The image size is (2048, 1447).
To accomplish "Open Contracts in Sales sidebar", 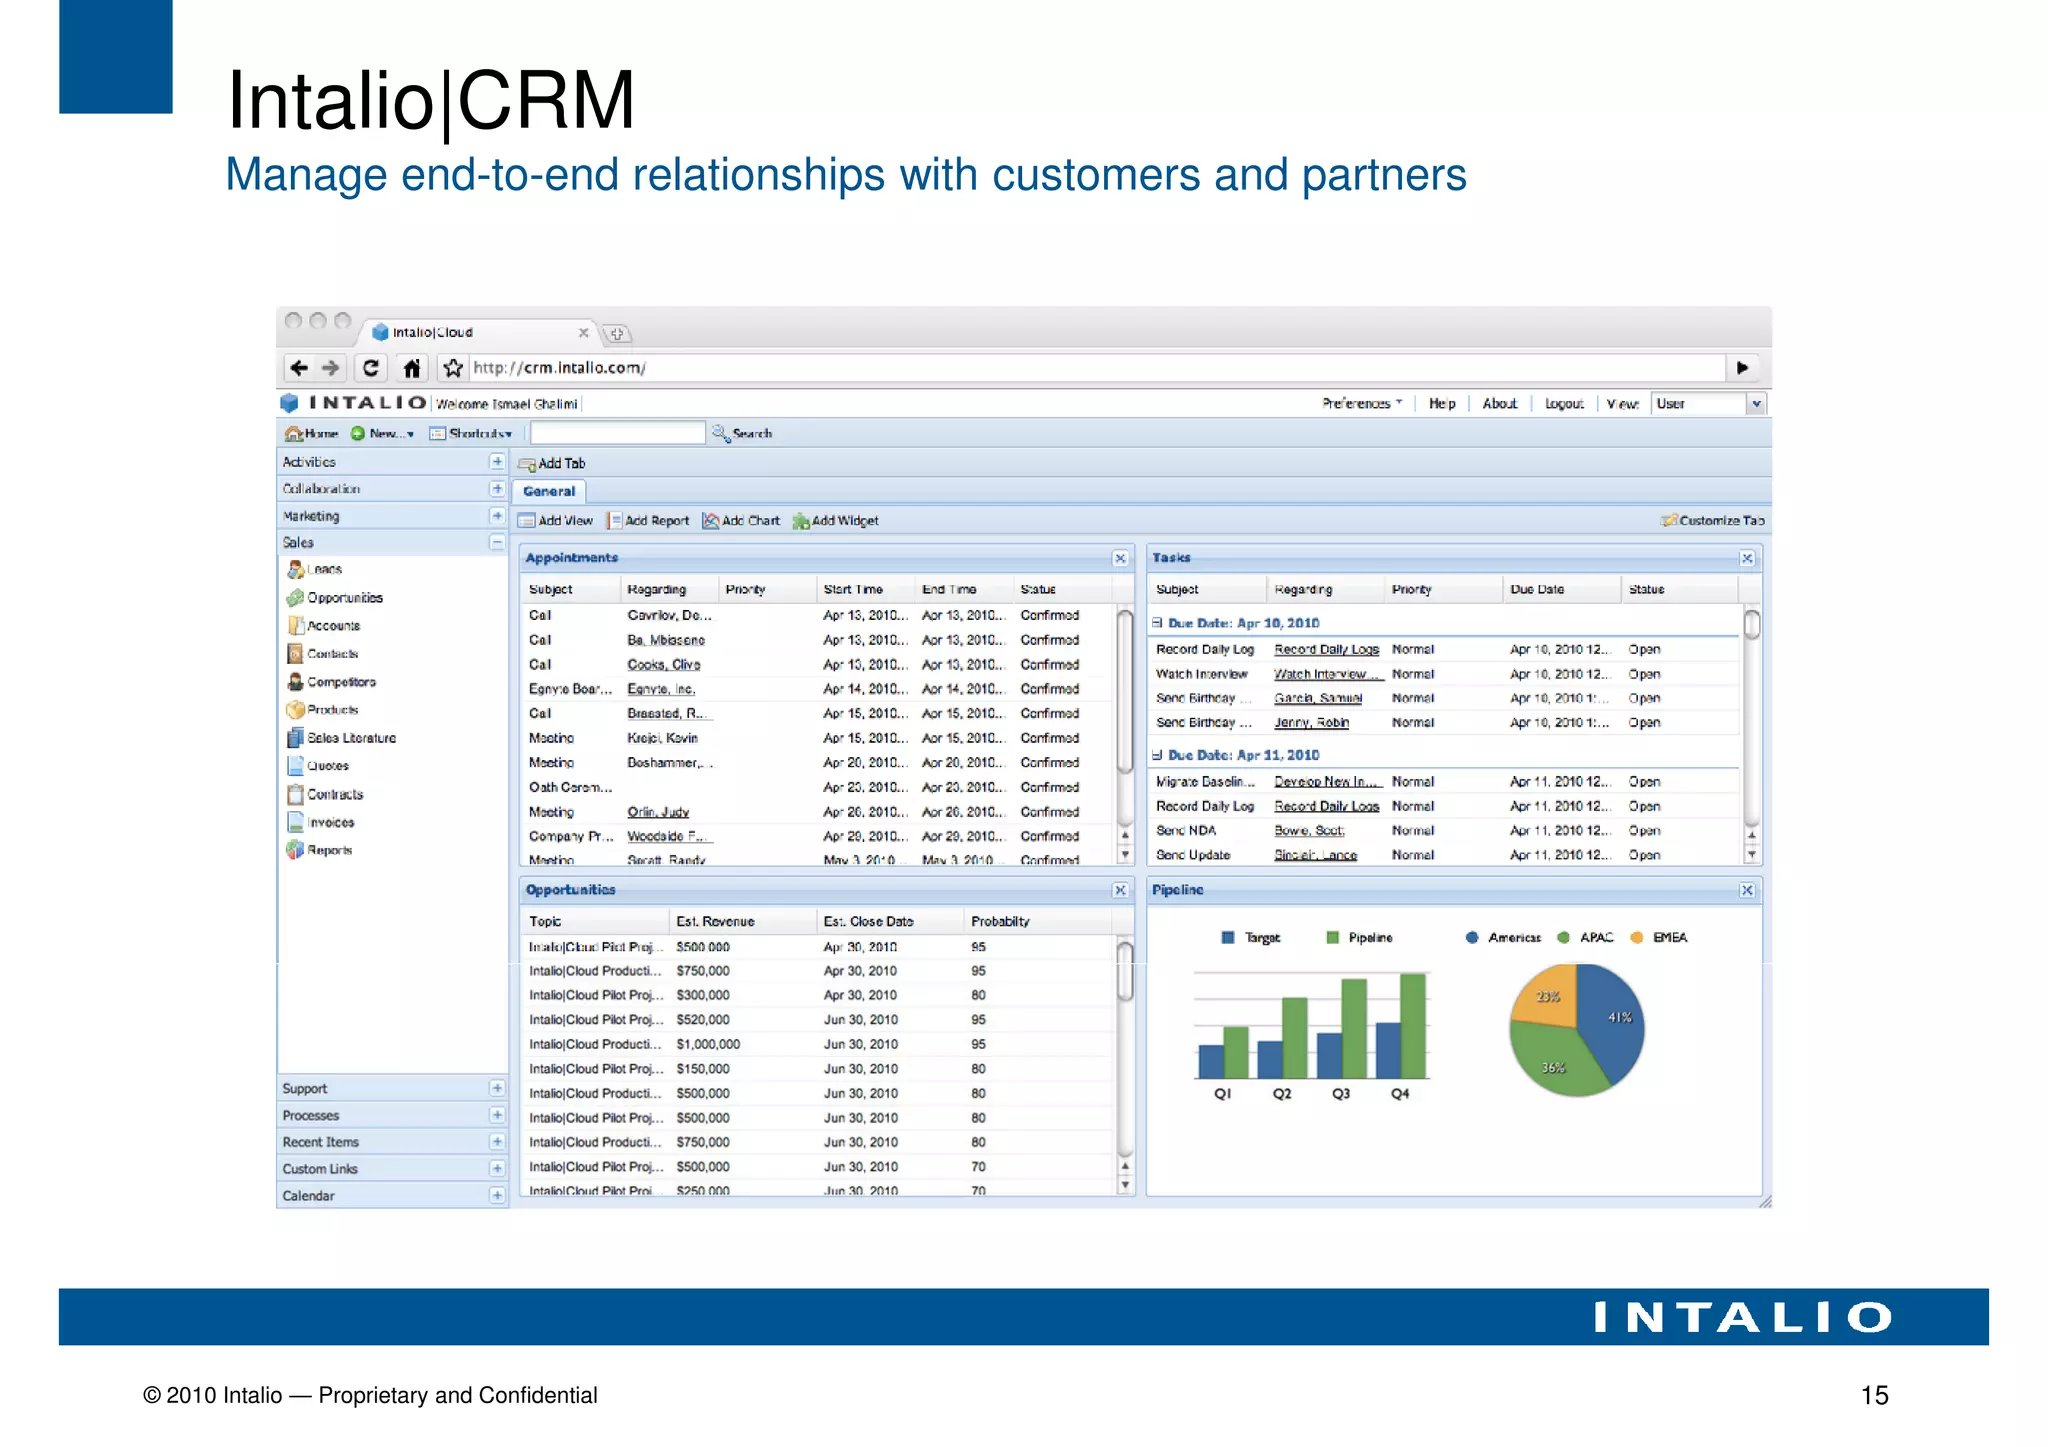I will pos(325,794).
